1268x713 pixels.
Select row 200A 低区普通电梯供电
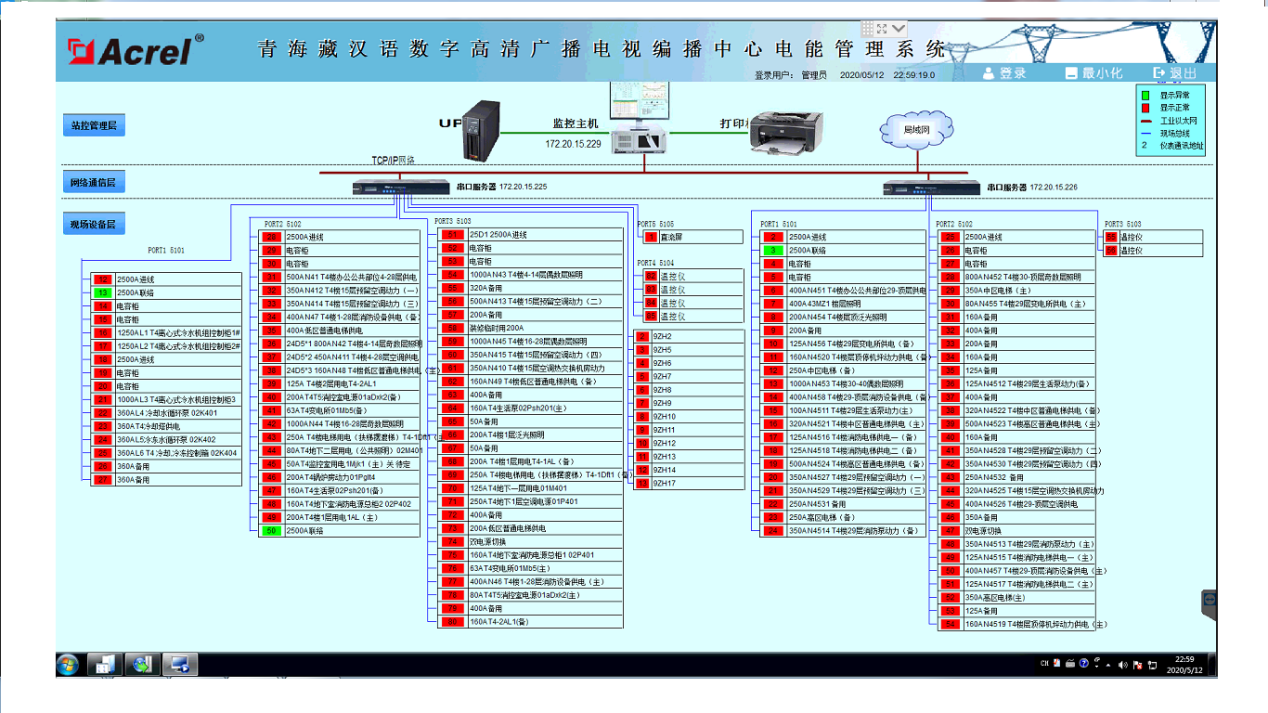[532, 528]
